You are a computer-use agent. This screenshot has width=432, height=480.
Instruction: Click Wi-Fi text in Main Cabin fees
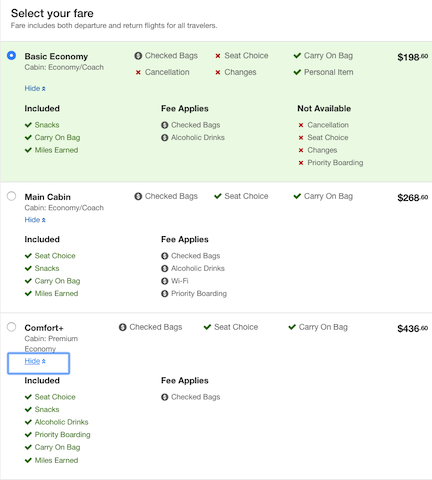[x=180, y=281]
